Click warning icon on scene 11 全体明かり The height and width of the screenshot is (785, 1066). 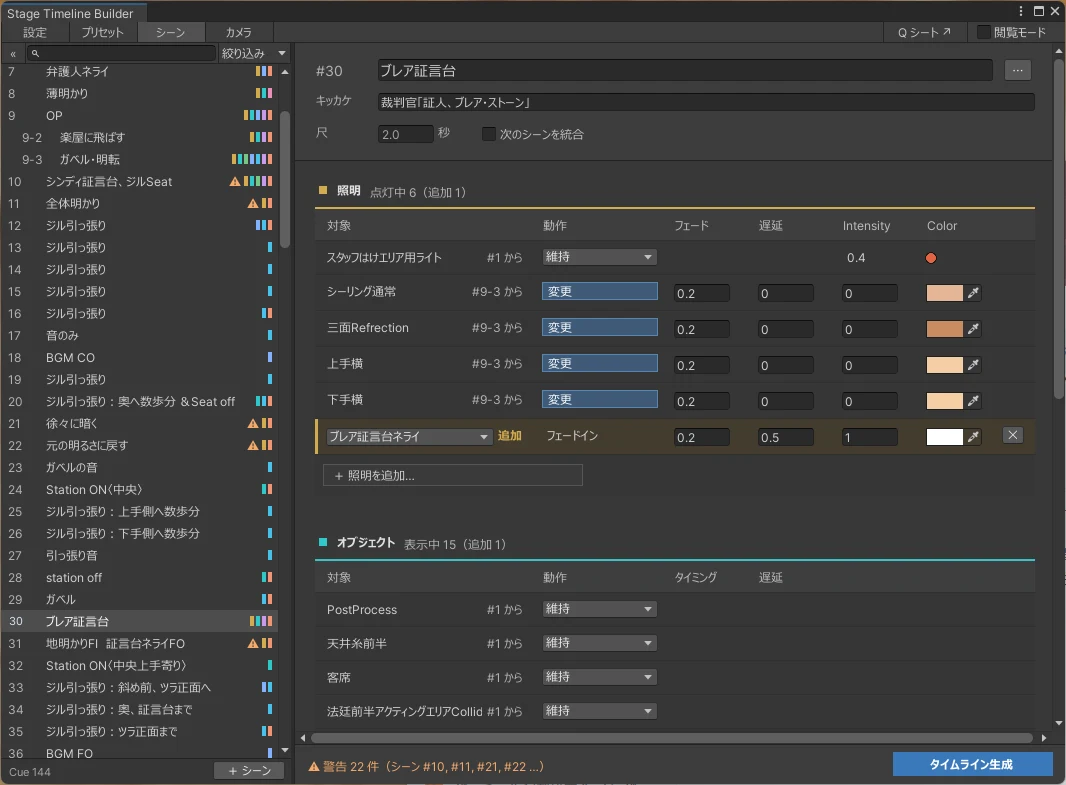pyautogui.click(x=253, y=203)
